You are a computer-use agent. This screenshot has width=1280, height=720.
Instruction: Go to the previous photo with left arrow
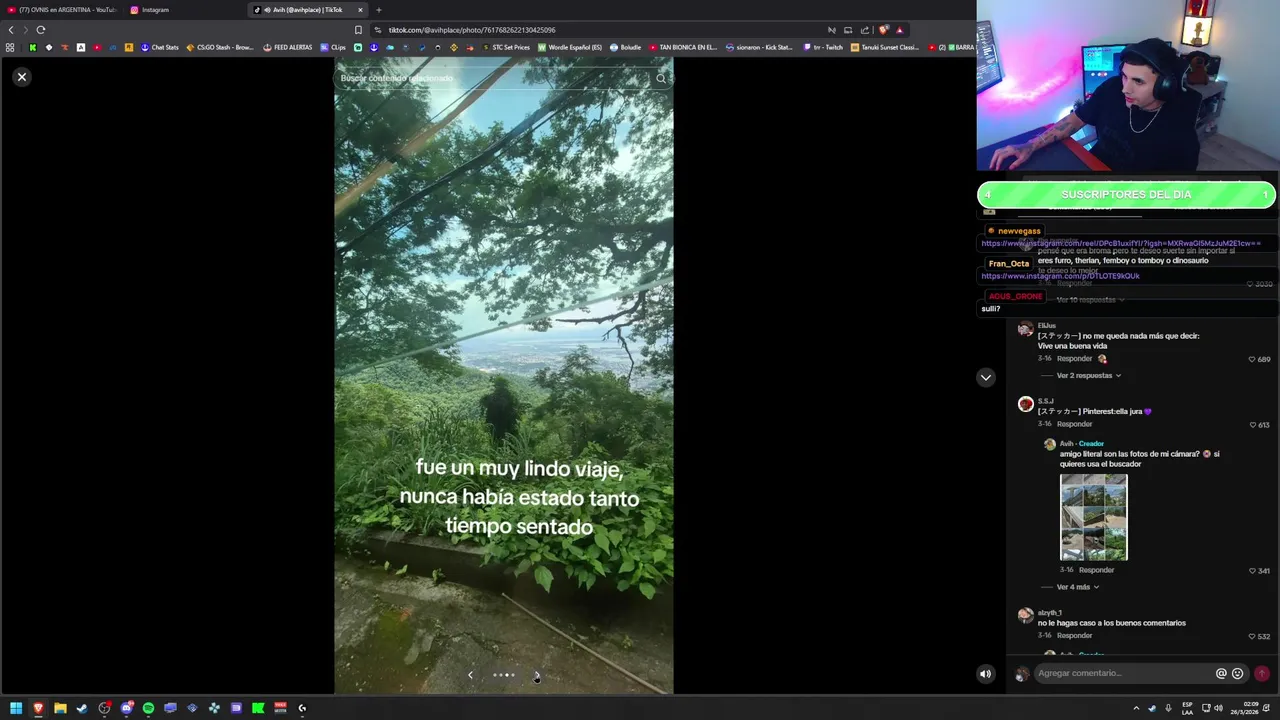click(x=470, y=675)
